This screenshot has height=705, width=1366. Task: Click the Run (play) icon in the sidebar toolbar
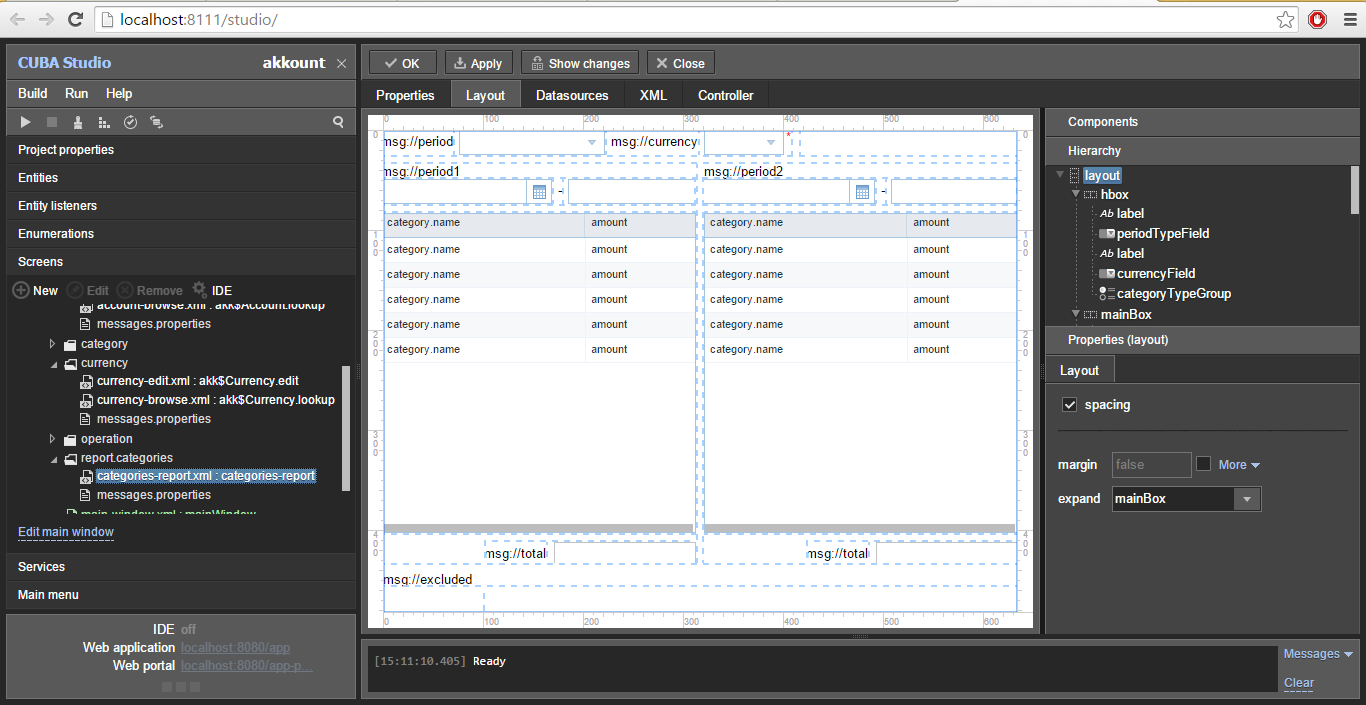[x=26, y=122]
